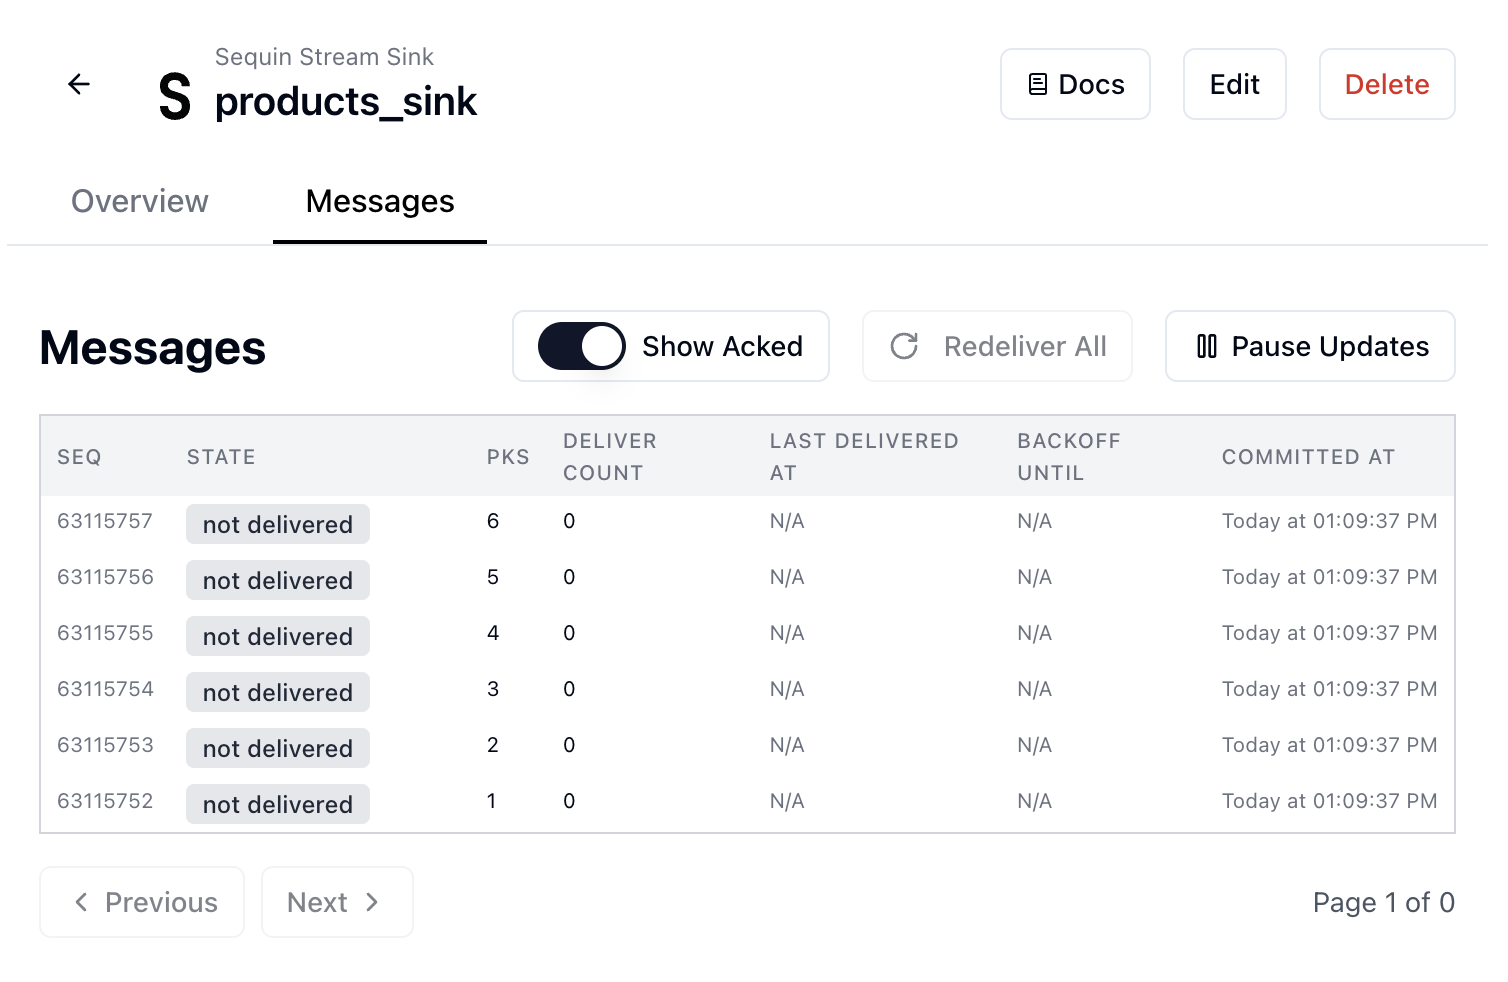
Task: Pause live message updates
Action: [x=1310, y=346]
